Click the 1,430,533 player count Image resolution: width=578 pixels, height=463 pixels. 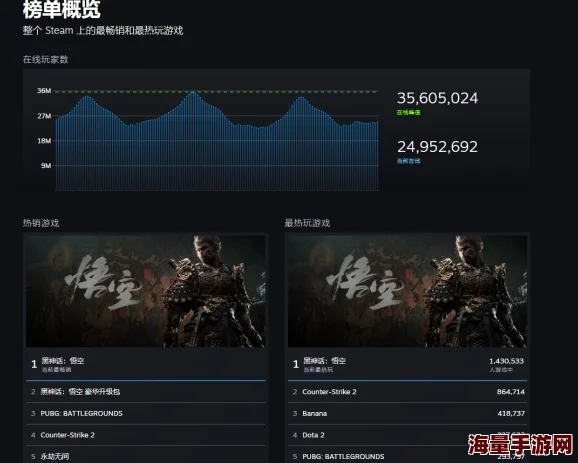click(506, 361)
